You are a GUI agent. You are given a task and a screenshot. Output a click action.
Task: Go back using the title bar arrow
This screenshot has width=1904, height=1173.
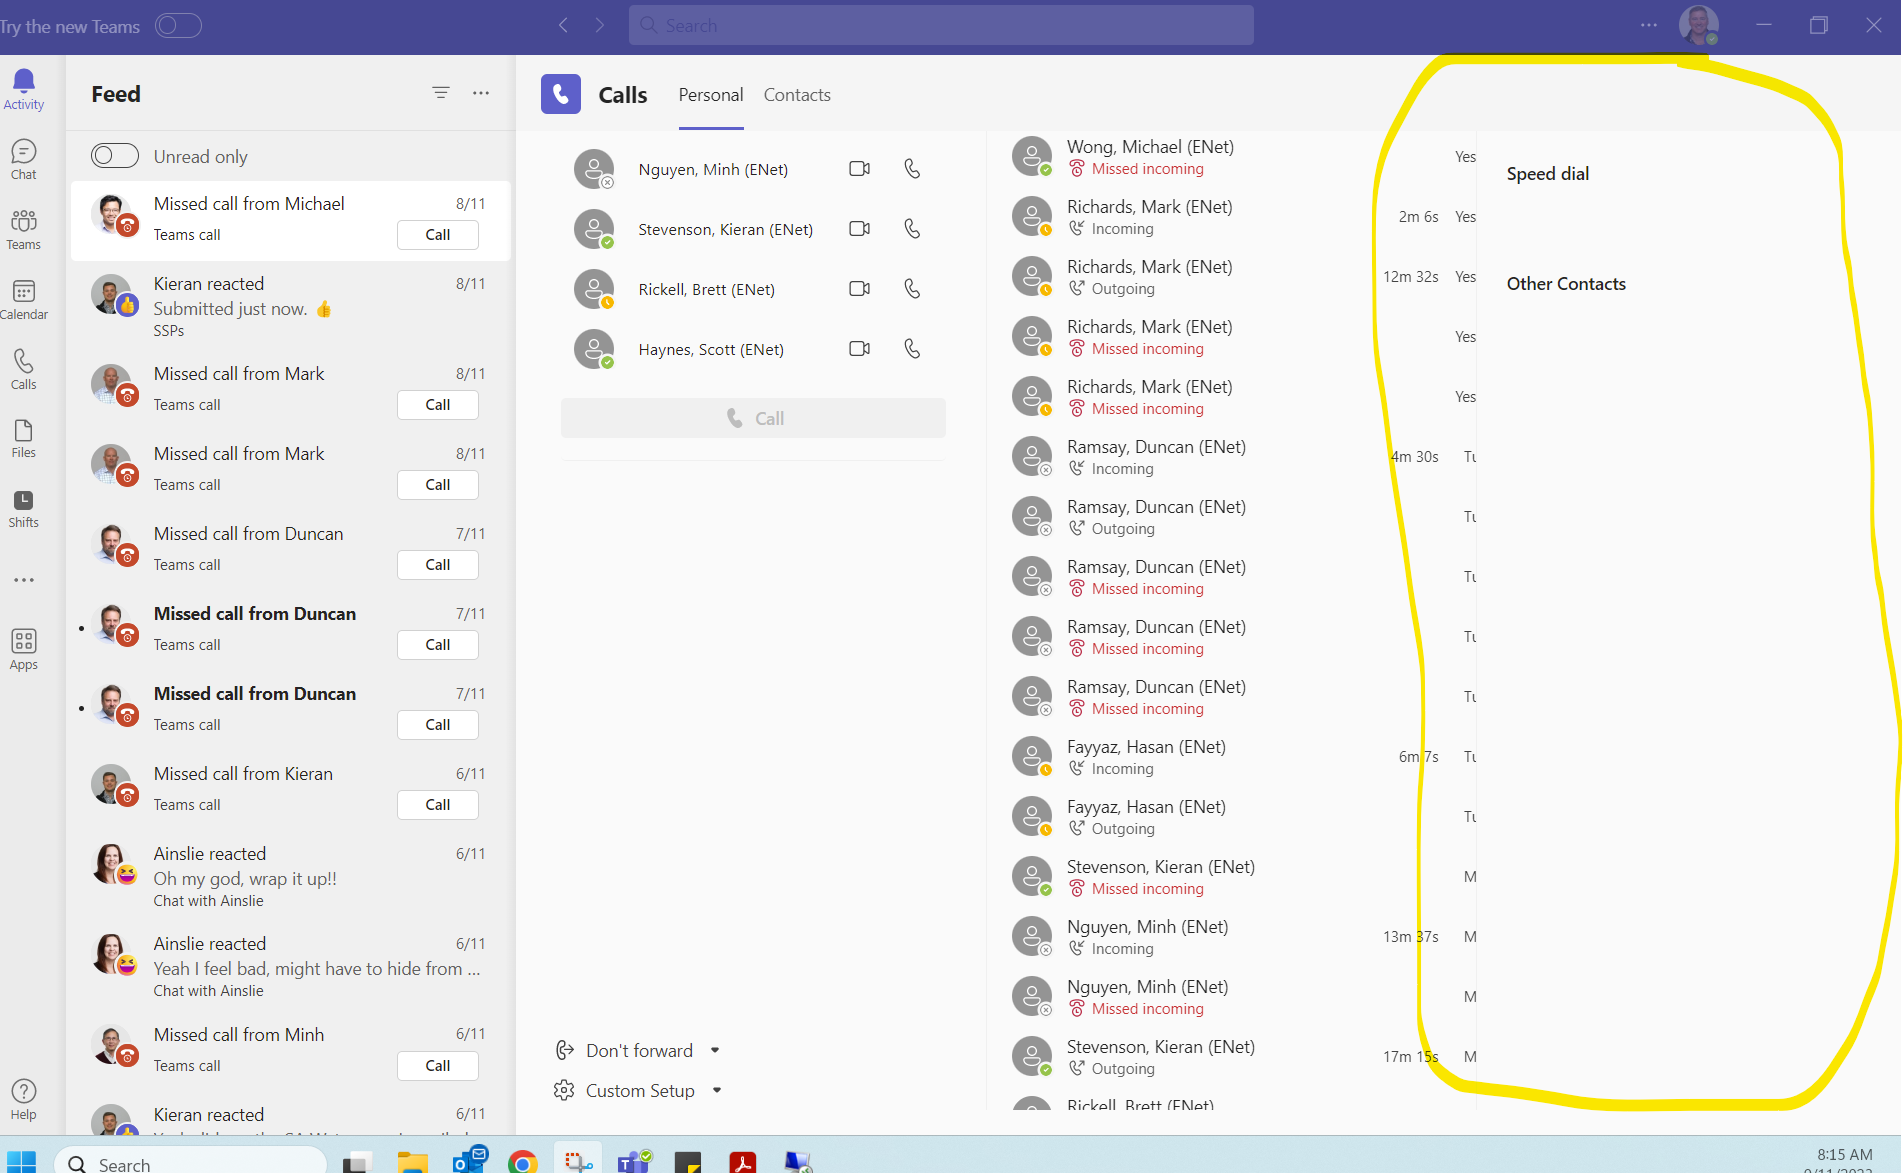point(564,25)
